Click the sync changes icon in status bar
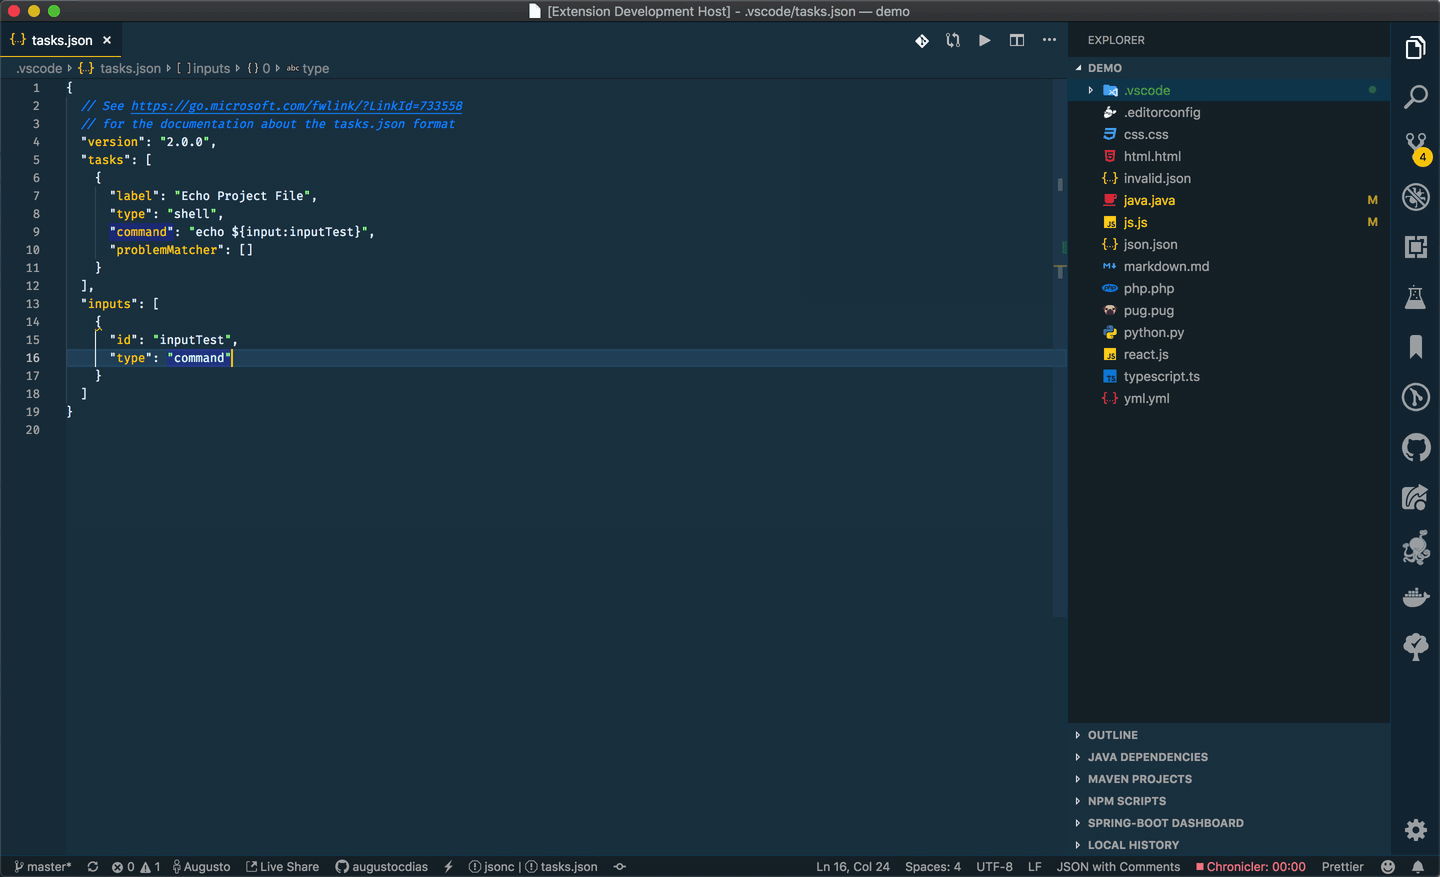1440x877 pixels. 93,867
